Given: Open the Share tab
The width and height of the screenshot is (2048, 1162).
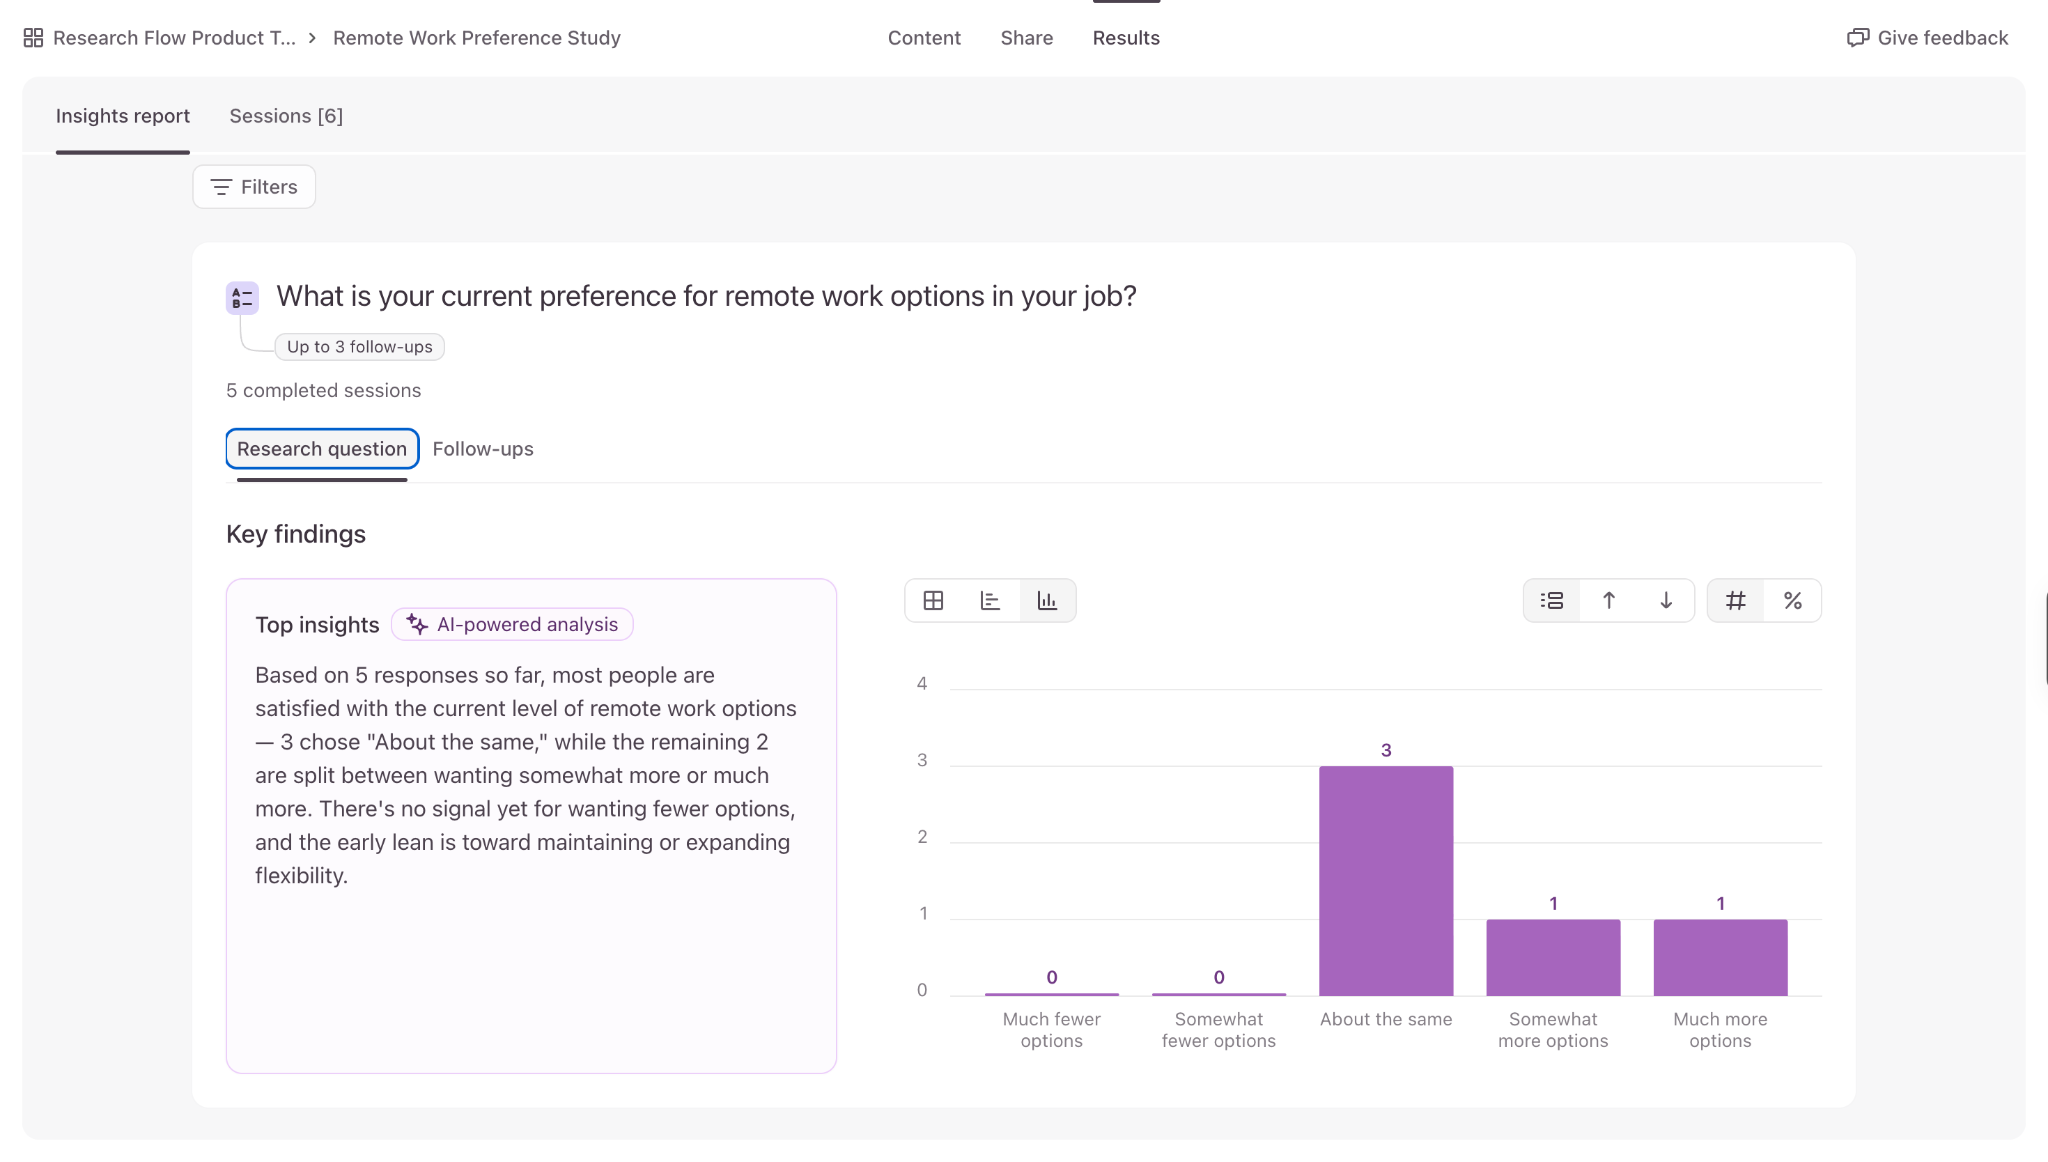Looking at the screenshot, I should click(x=1027, y=38).
